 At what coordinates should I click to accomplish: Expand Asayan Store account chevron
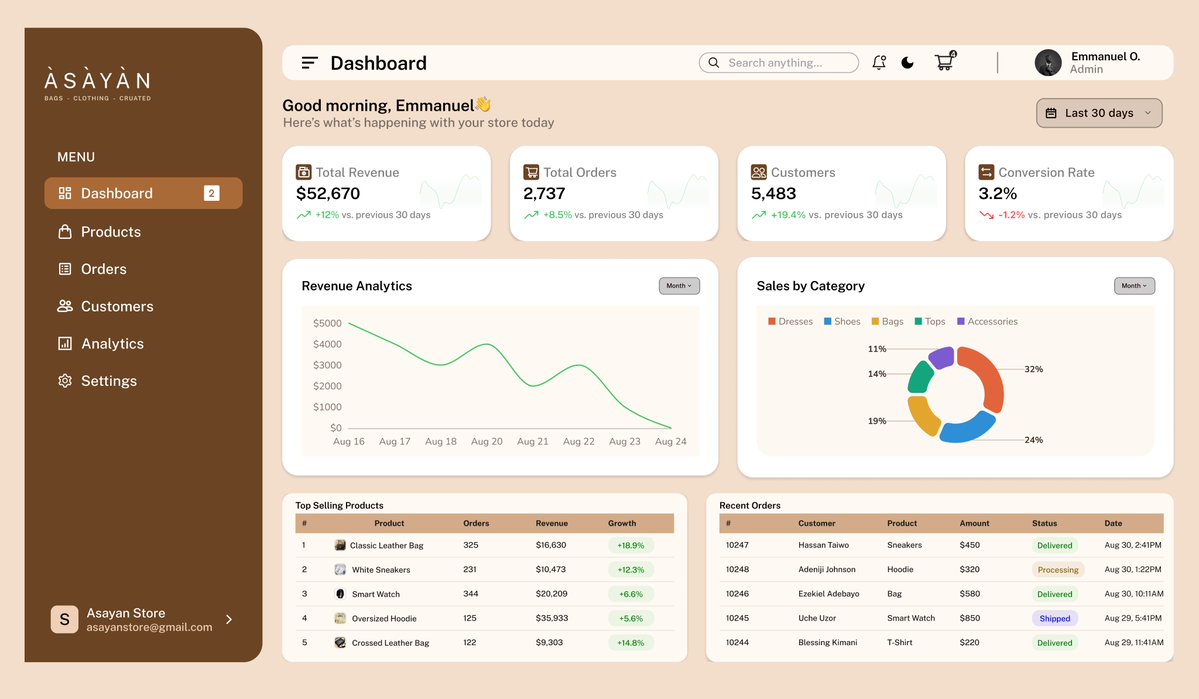point(229,619)
